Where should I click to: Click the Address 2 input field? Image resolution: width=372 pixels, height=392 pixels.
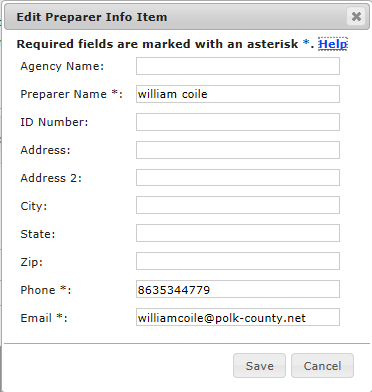(x=238, y=178)
